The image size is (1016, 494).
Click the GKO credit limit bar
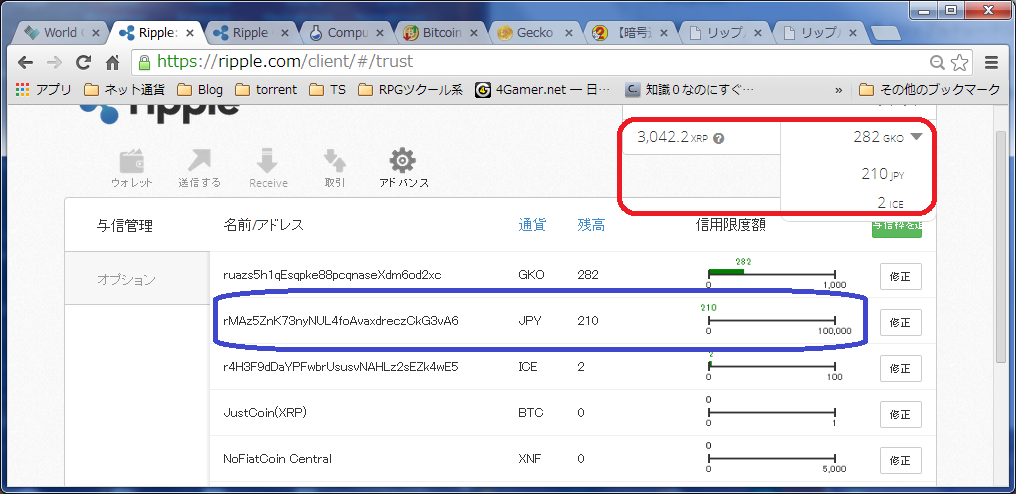click(772, 272)
